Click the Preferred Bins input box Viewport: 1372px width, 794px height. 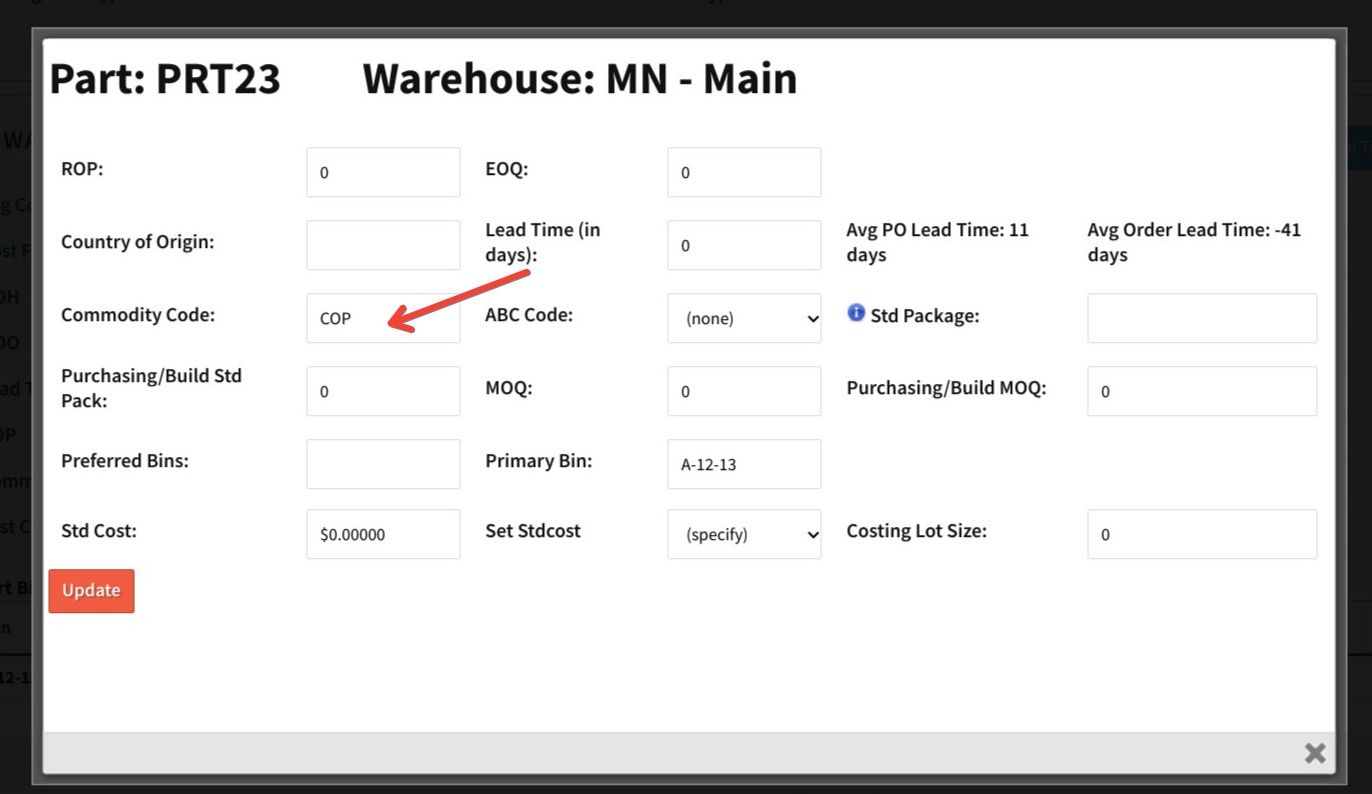click(383, 464)
